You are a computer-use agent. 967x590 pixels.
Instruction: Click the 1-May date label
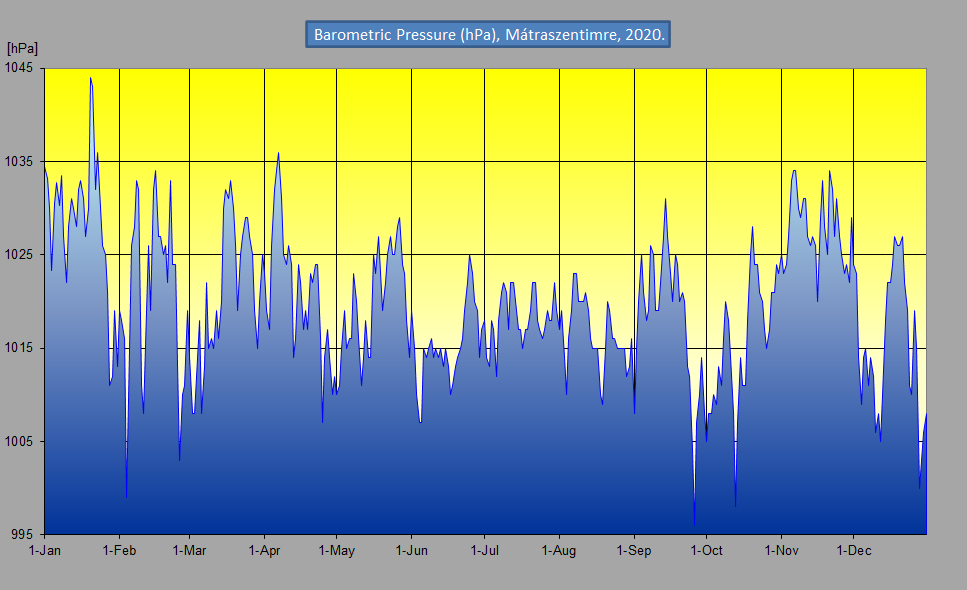(336, 551)
